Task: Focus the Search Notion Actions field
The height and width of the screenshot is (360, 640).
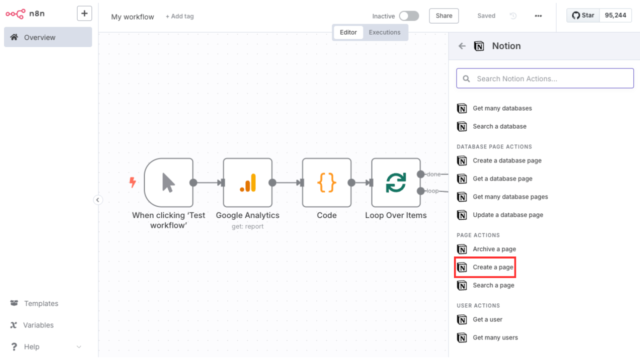Action: (545, 78)
